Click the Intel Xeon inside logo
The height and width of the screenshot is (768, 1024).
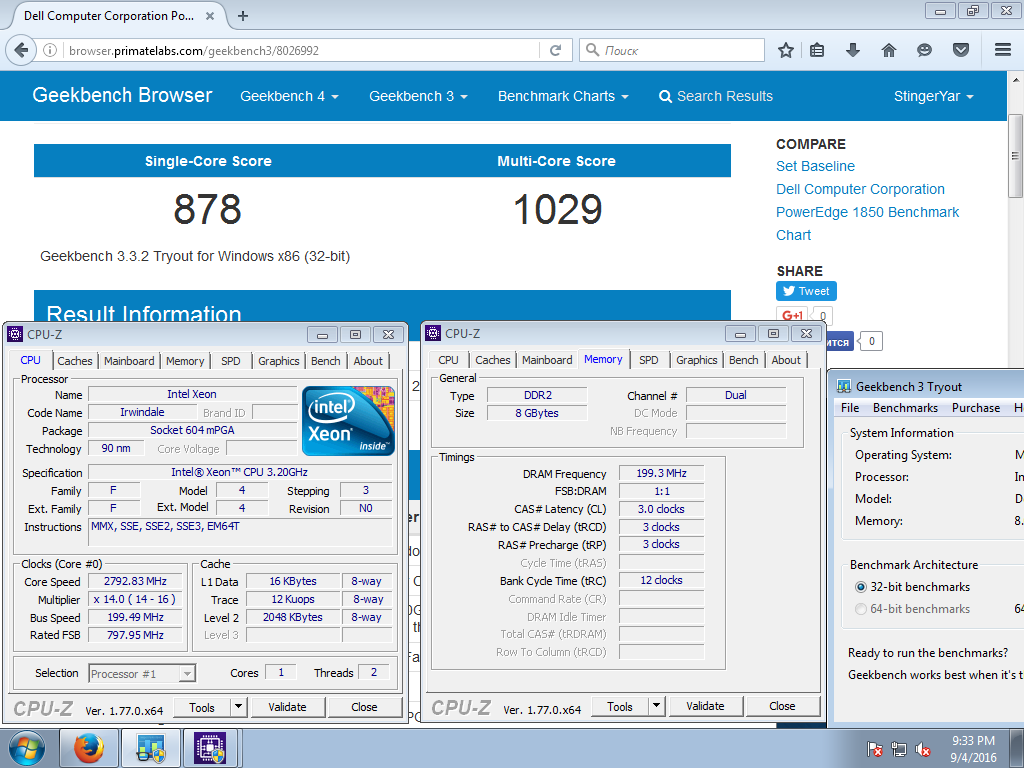348,421
